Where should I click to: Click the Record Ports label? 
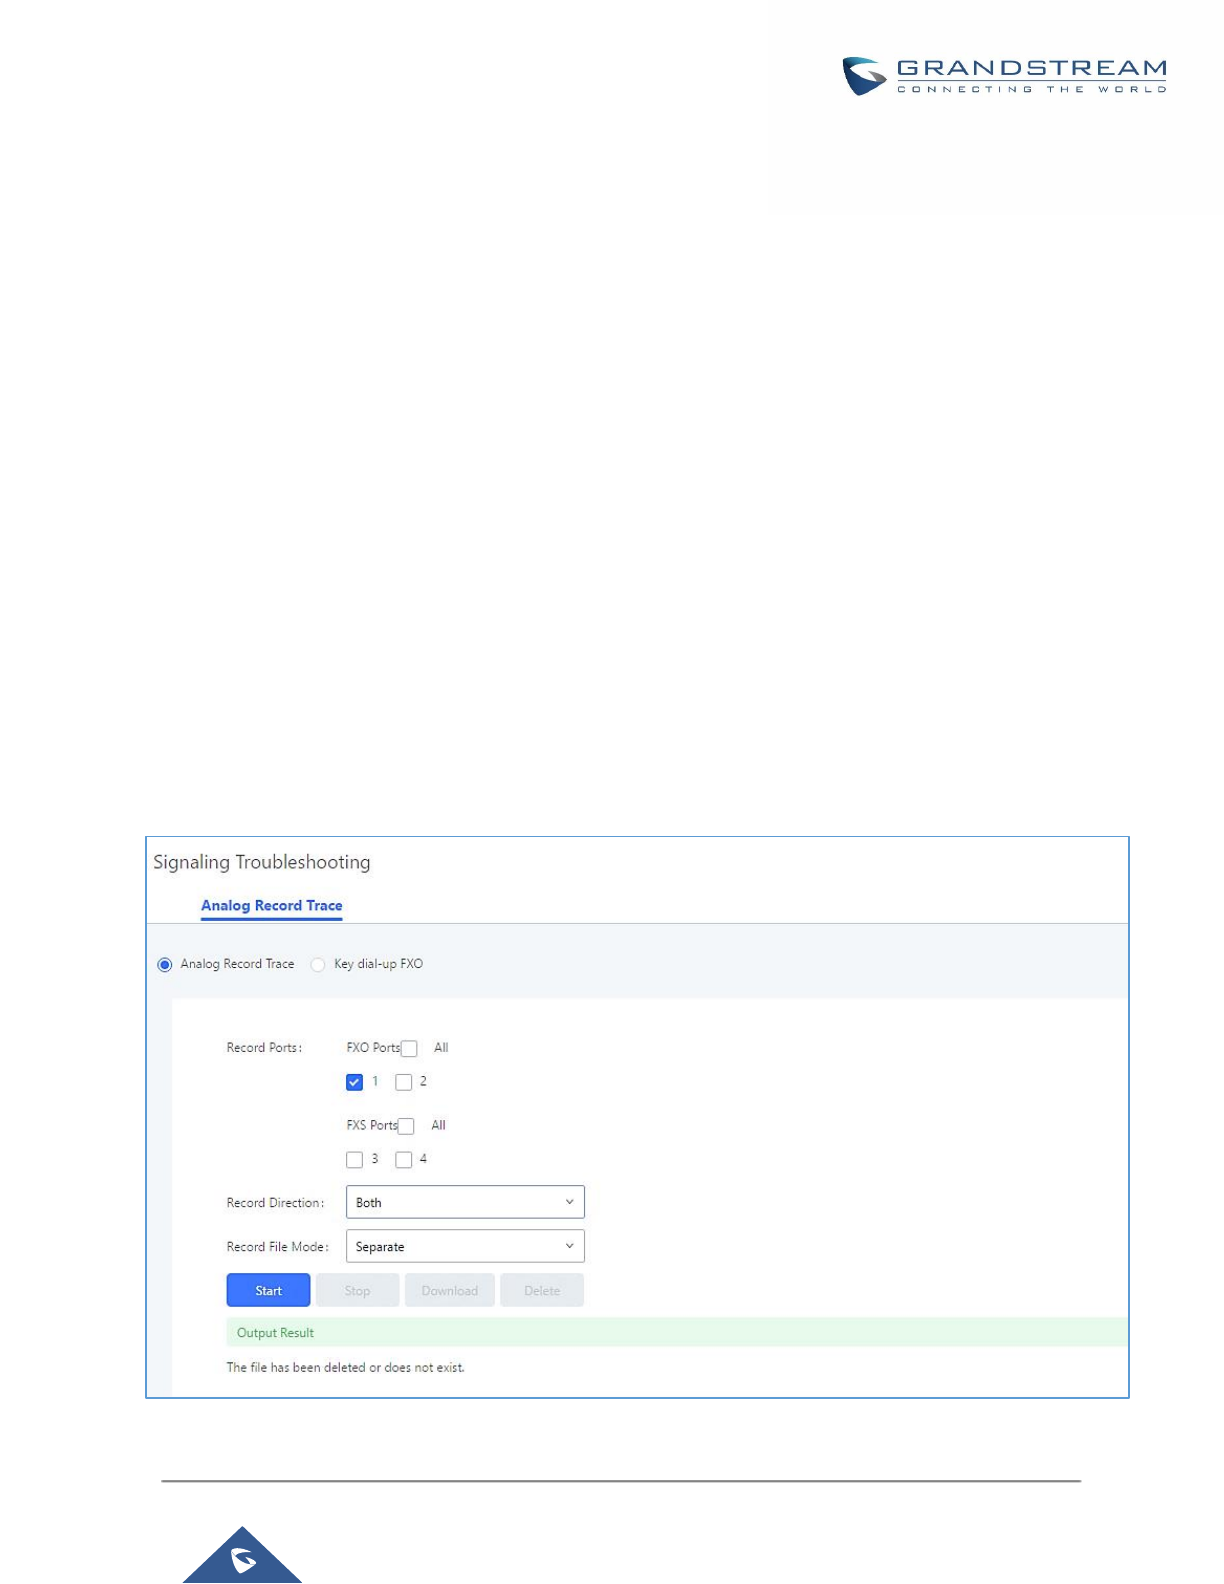[264, 1048]
